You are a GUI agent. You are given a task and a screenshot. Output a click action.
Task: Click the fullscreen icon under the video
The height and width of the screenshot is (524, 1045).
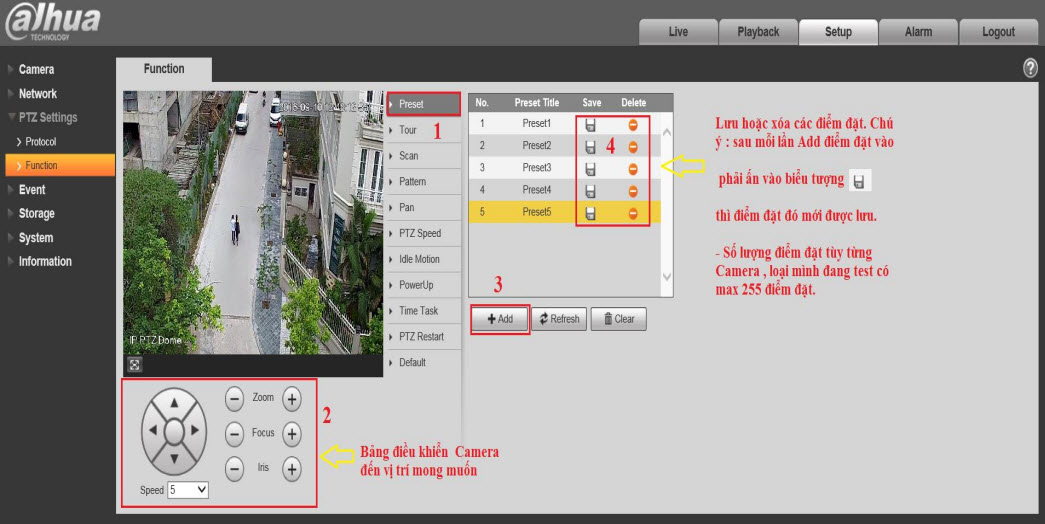point(134,365)
